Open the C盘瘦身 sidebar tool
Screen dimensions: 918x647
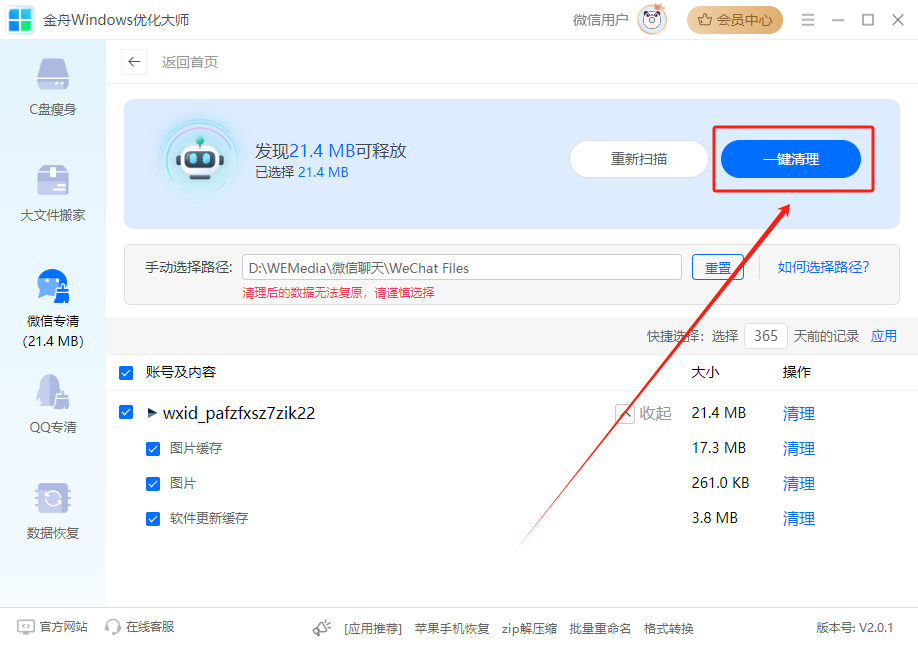point(52,88)
